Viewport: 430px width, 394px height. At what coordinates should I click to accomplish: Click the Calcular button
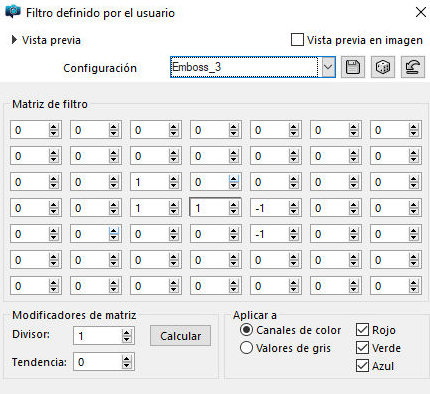[180, 336]
